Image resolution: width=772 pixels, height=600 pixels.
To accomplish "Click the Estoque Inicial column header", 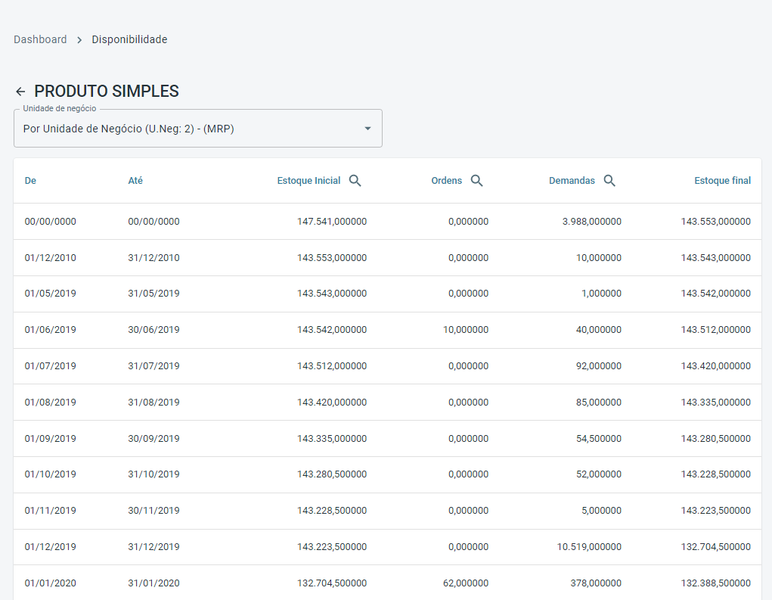I will tap(309, 181).
